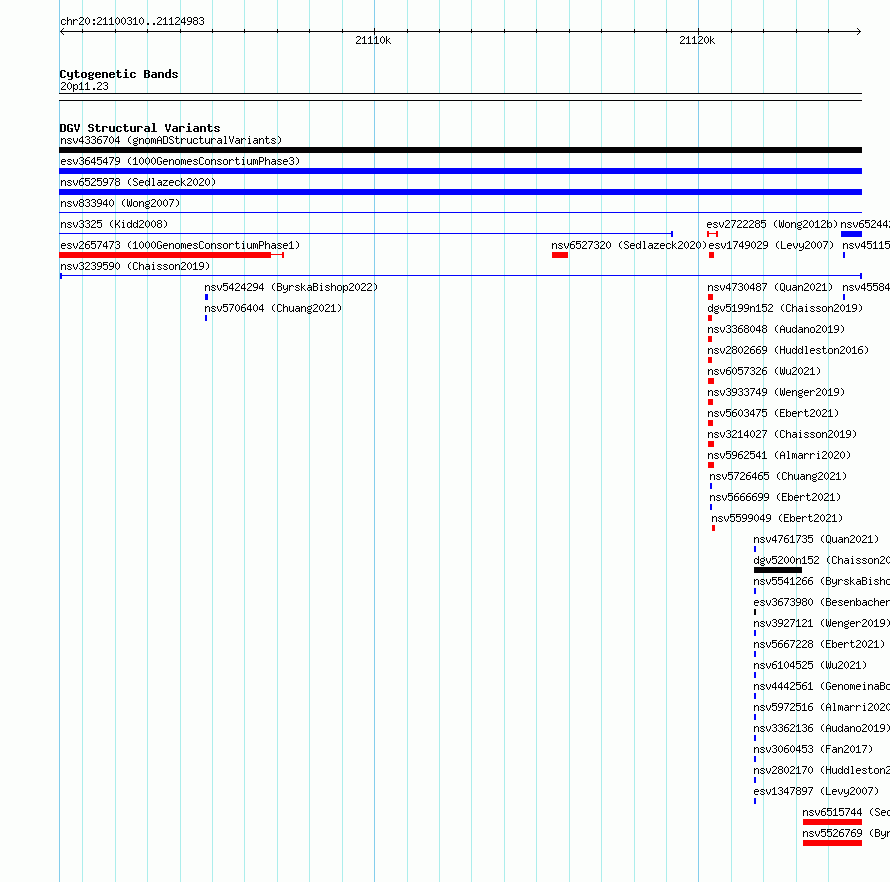
Task: Click the 21110k ruler position label
Action: pos(373,40)
